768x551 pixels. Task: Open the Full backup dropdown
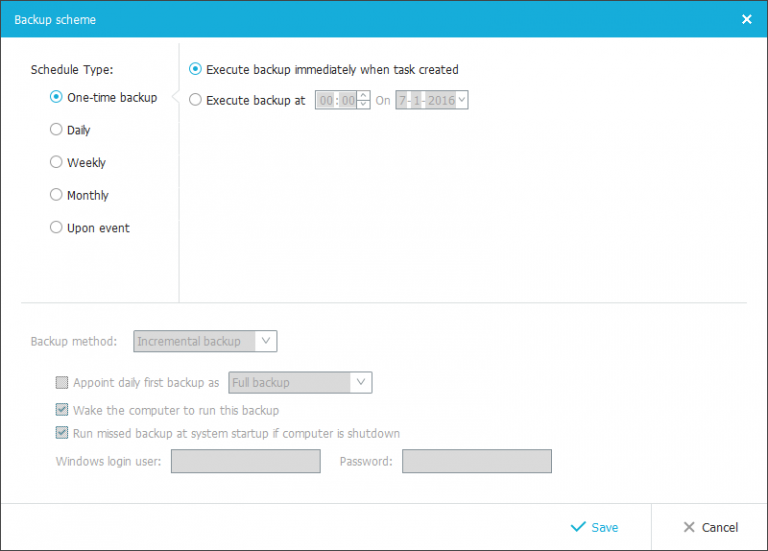click(361, 382)
